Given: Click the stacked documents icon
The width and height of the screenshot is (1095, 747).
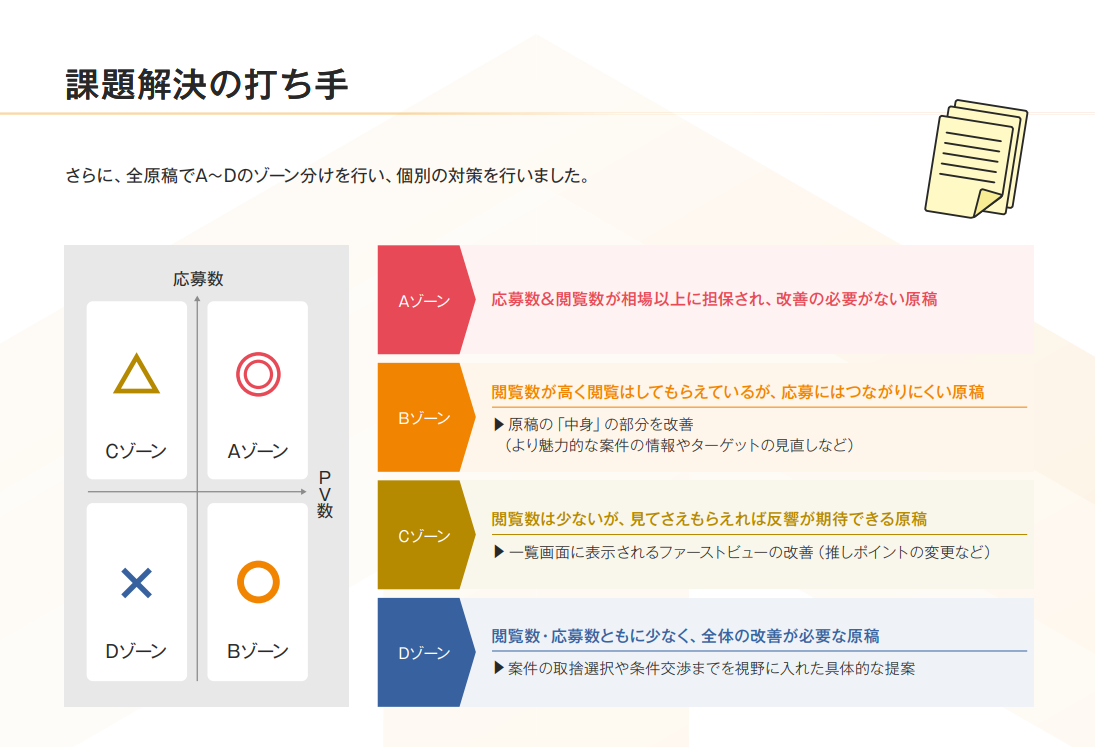Looking at the screenshot, I should pos(975,158).
